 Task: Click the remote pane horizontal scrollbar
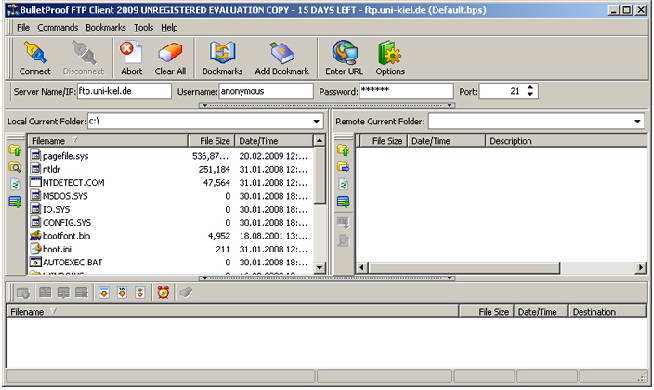click(x=464, y=267)
